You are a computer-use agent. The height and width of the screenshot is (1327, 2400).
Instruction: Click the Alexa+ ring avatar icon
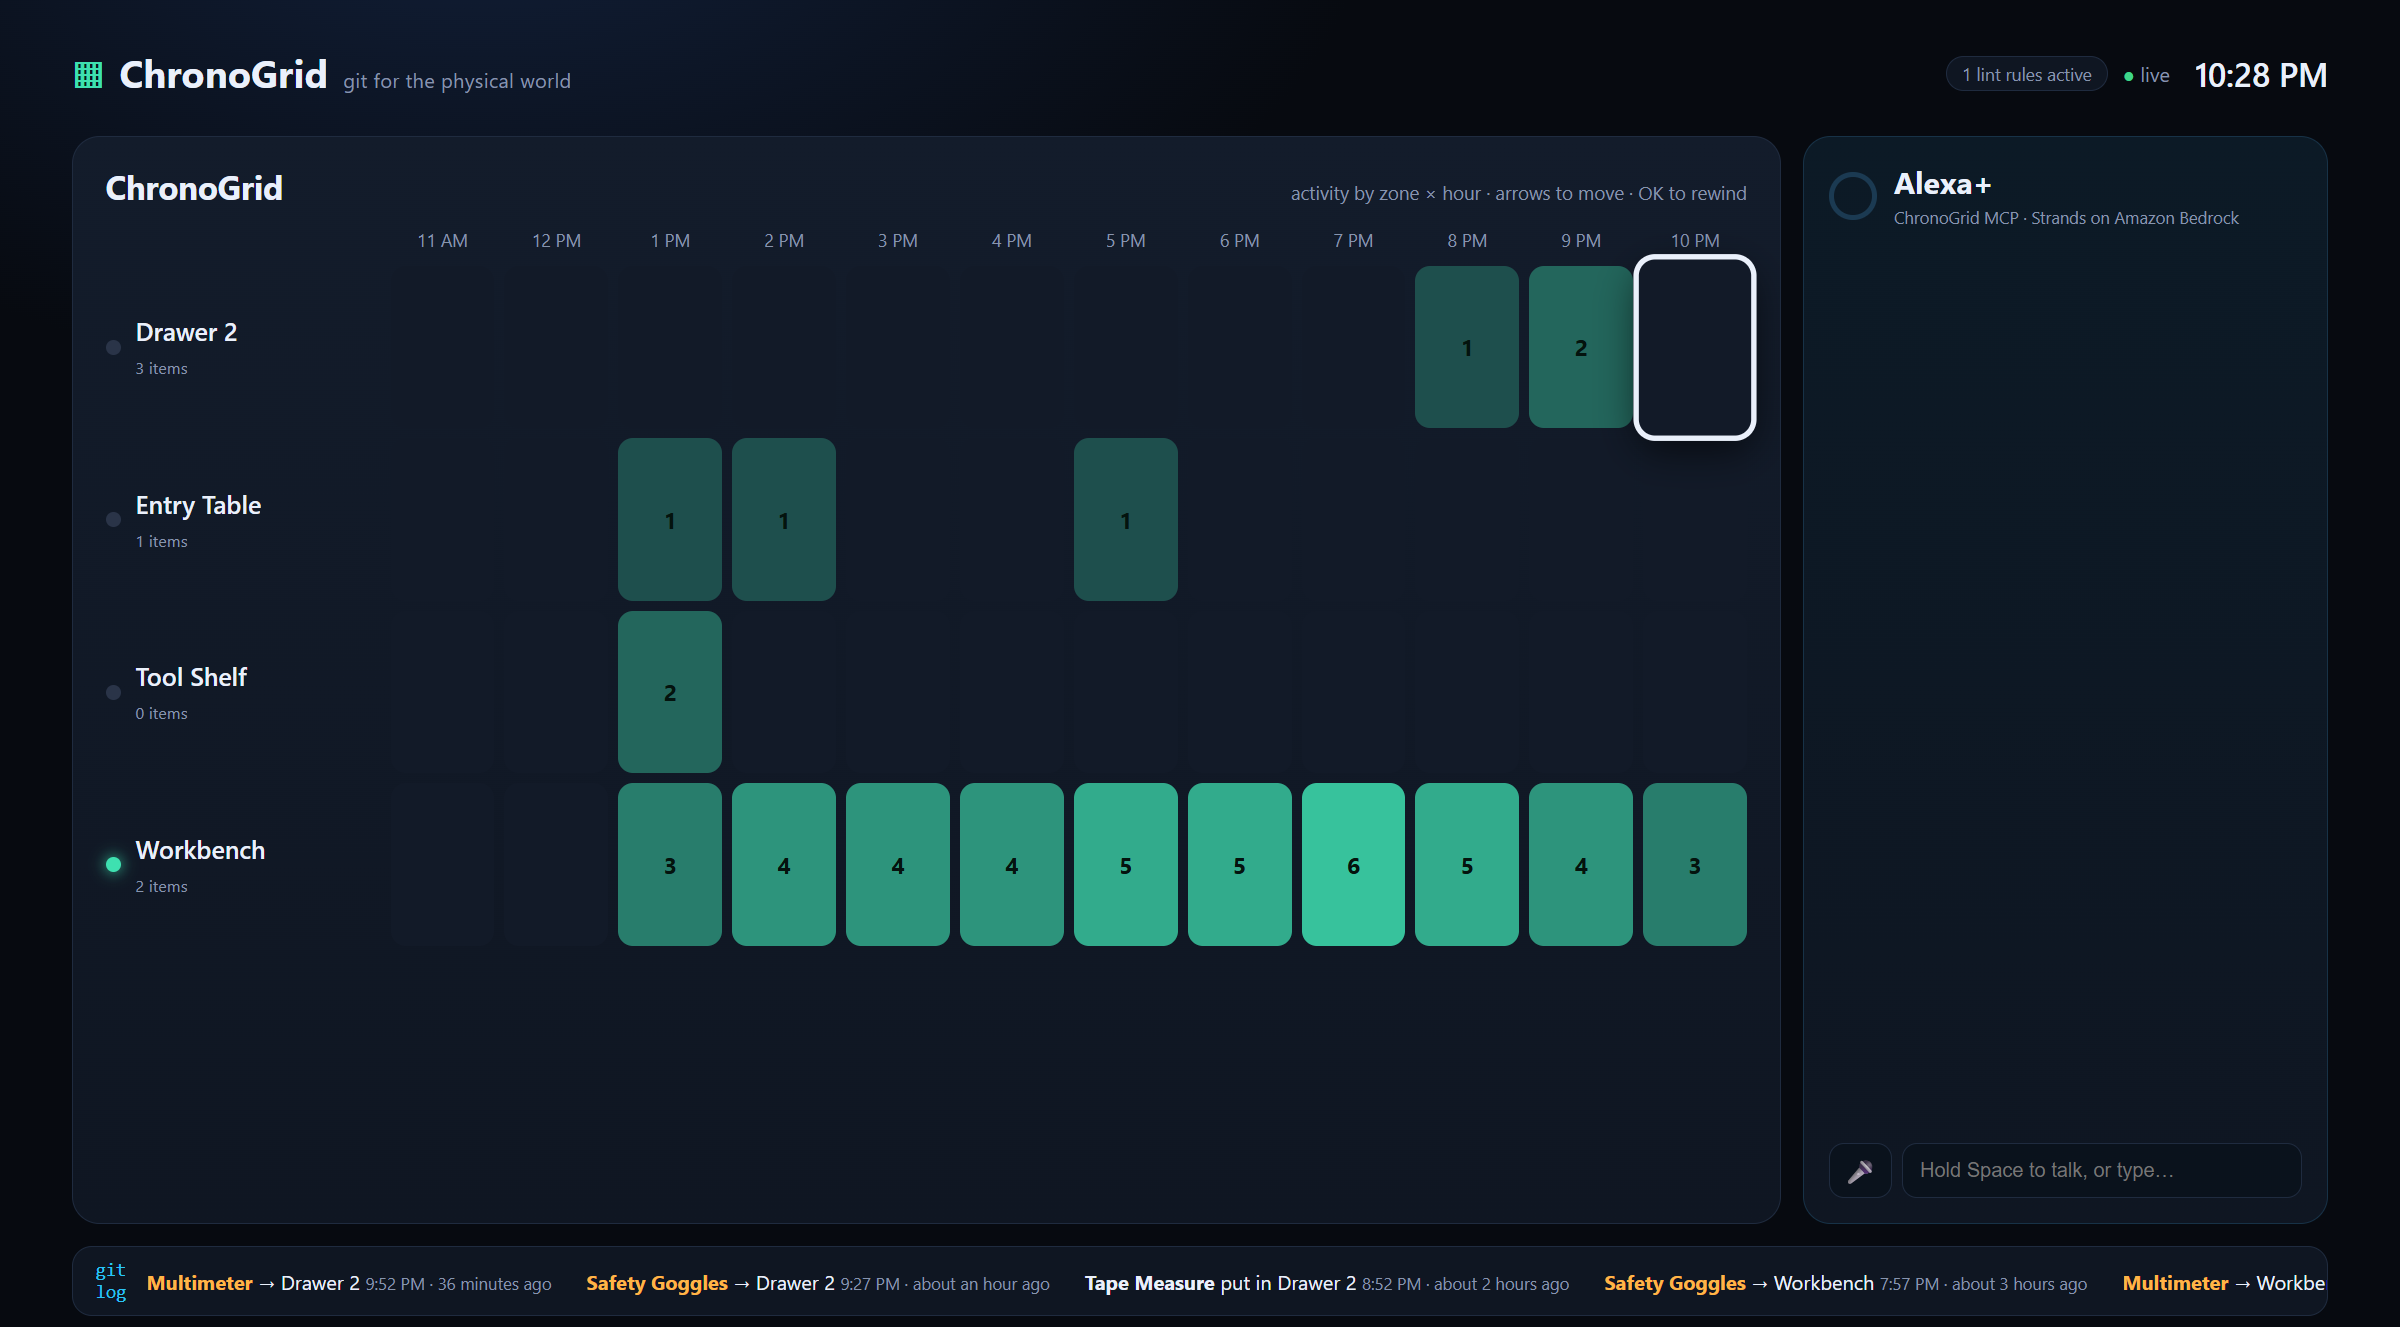1852,196
